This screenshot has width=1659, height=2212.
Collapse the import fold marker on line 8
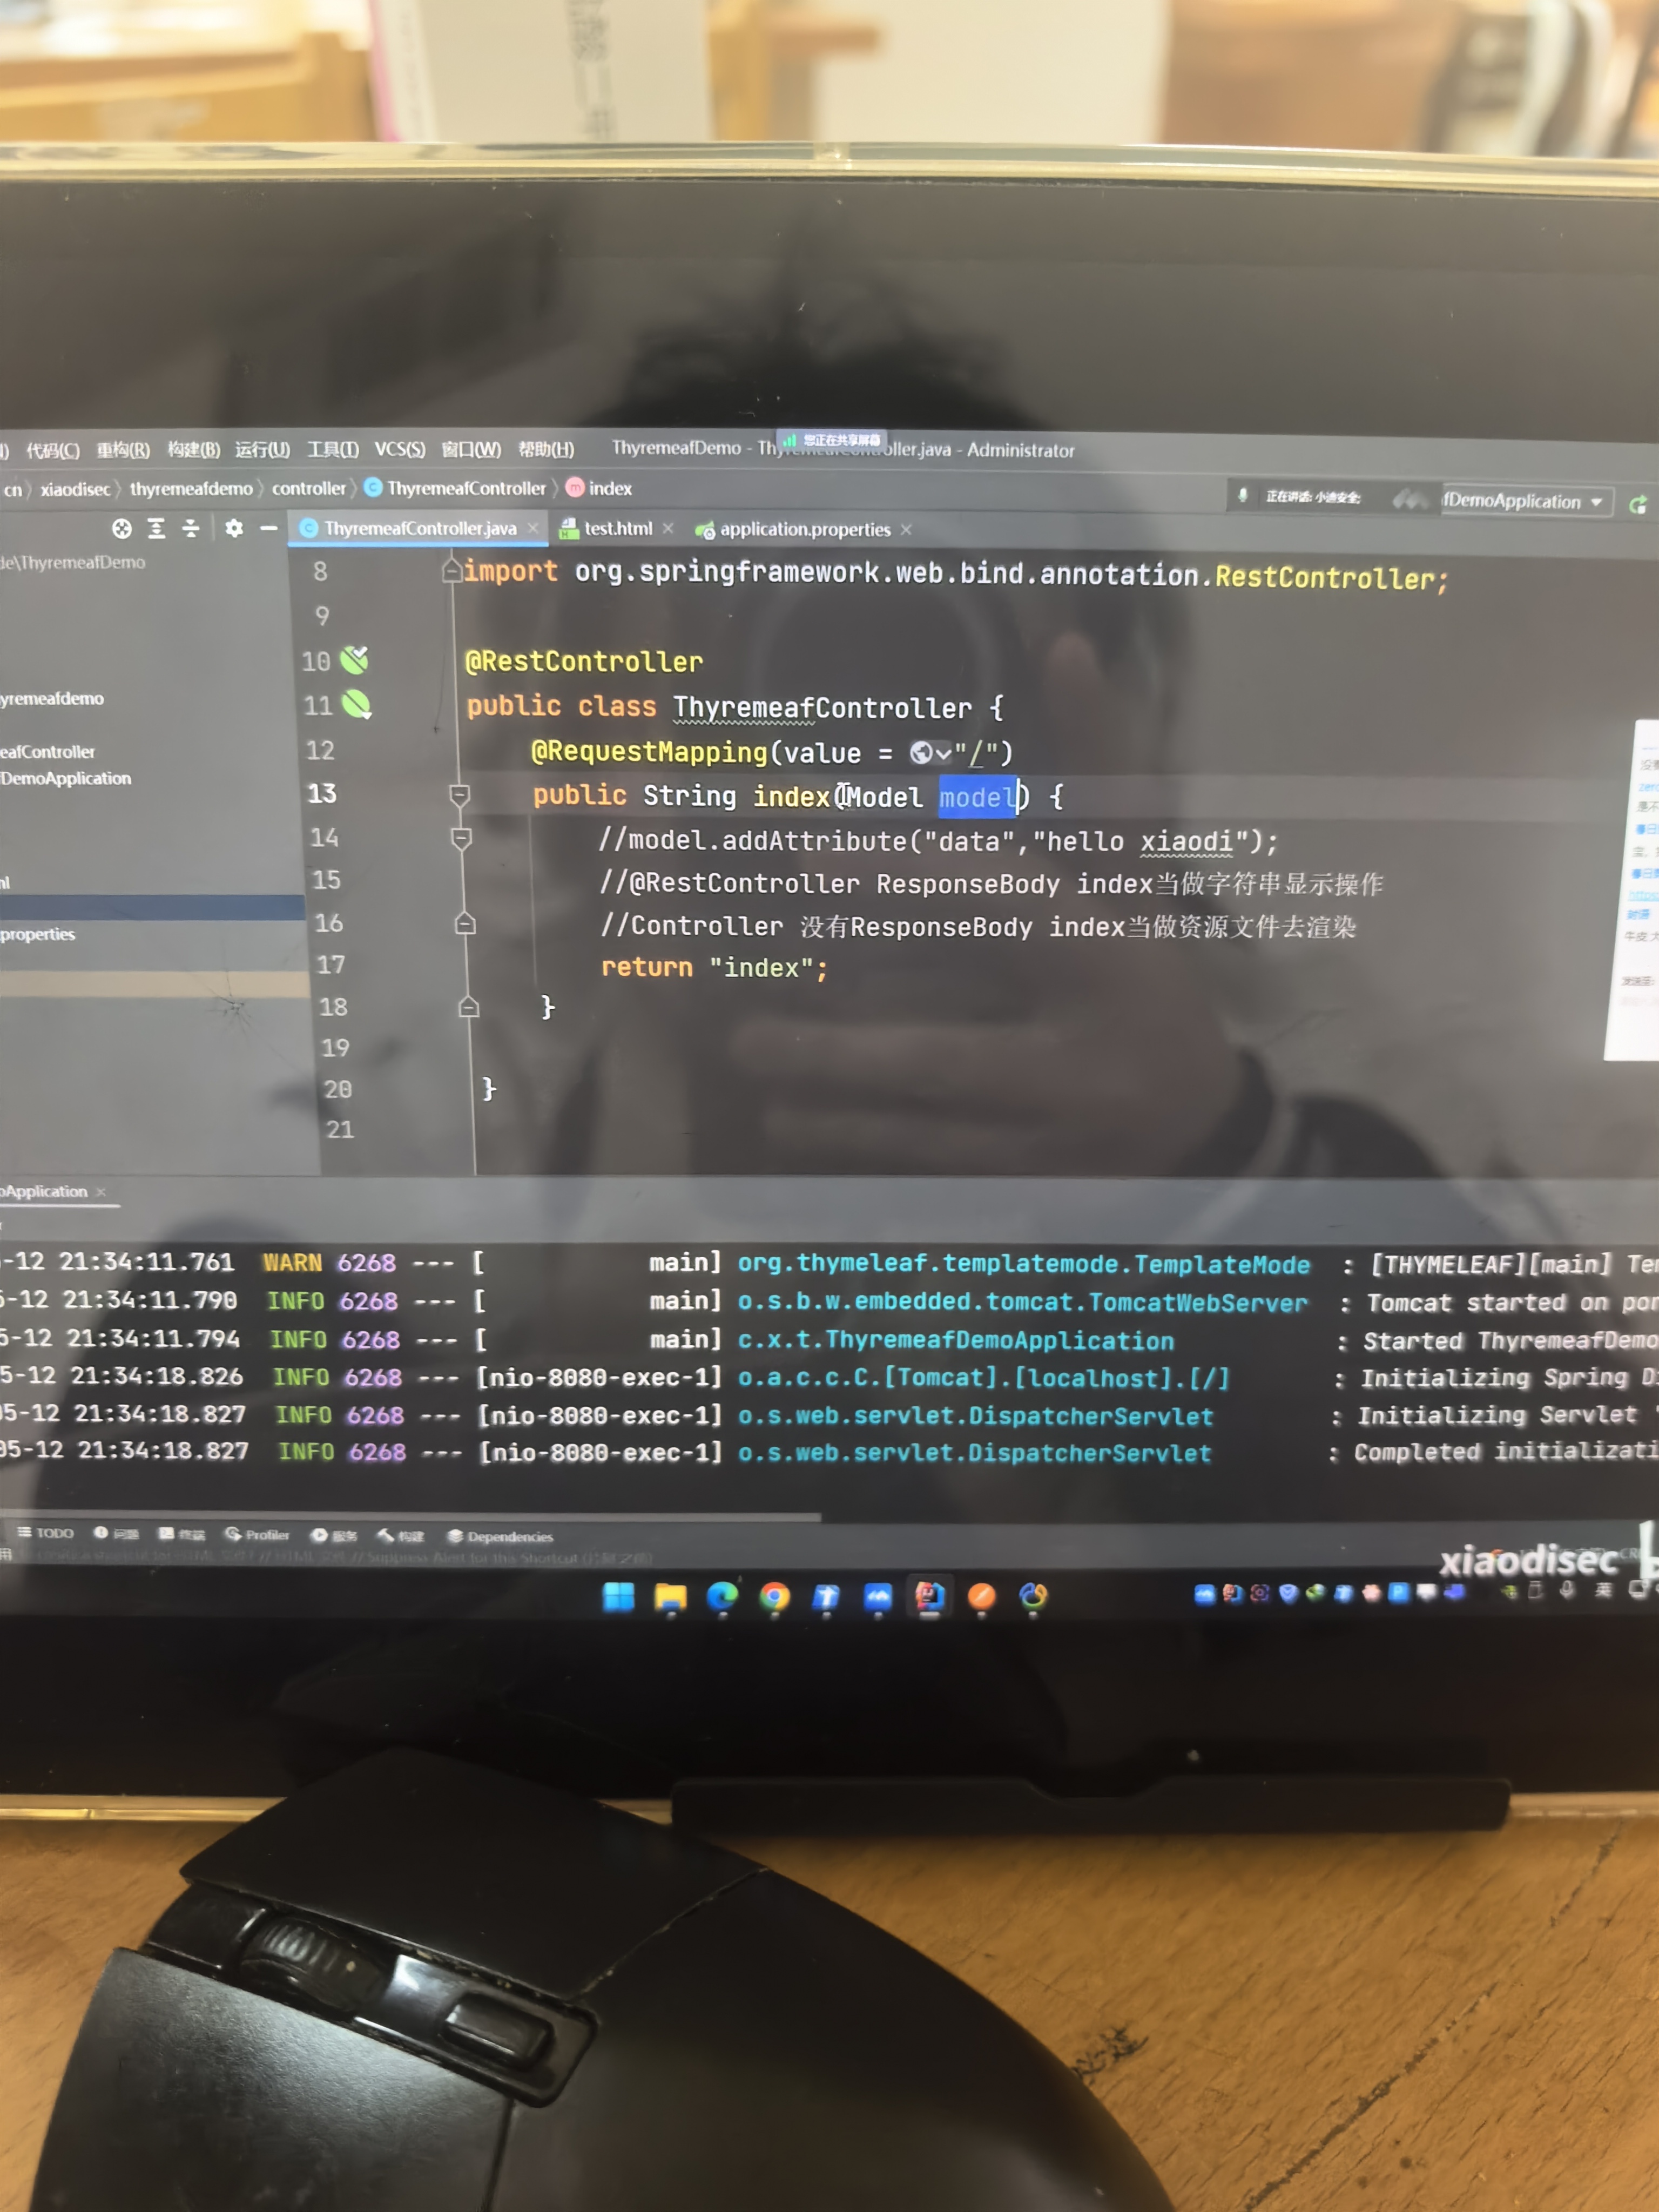click(452, 571)
